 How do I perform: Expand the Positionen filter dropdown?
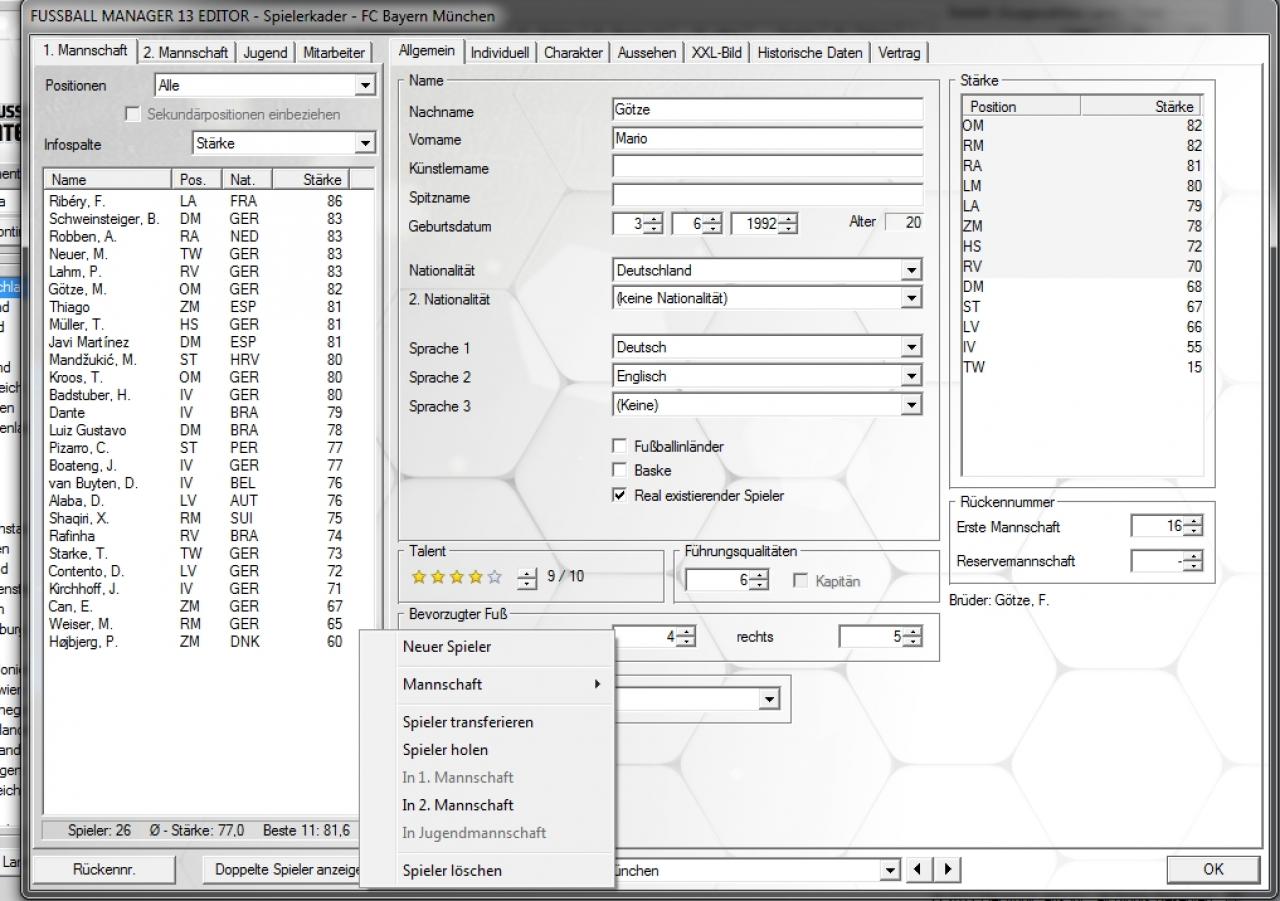(365, 86)
